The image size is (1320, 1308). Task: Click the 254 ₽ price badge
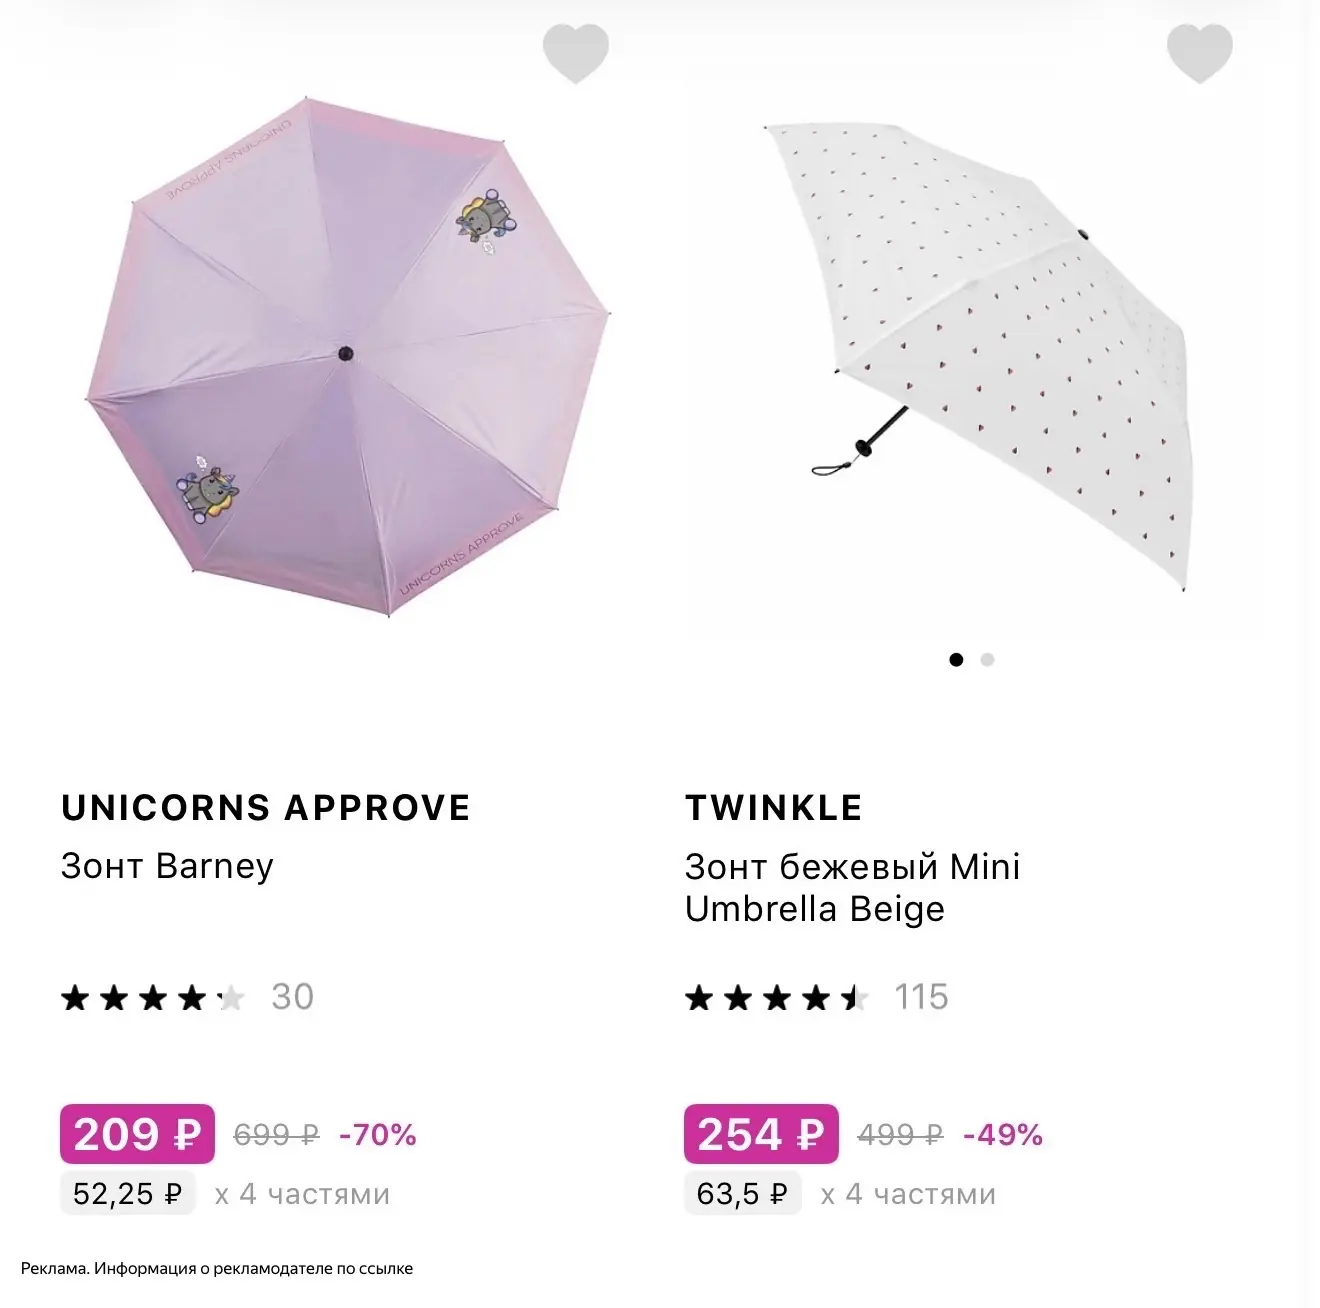click(761, 1134)
